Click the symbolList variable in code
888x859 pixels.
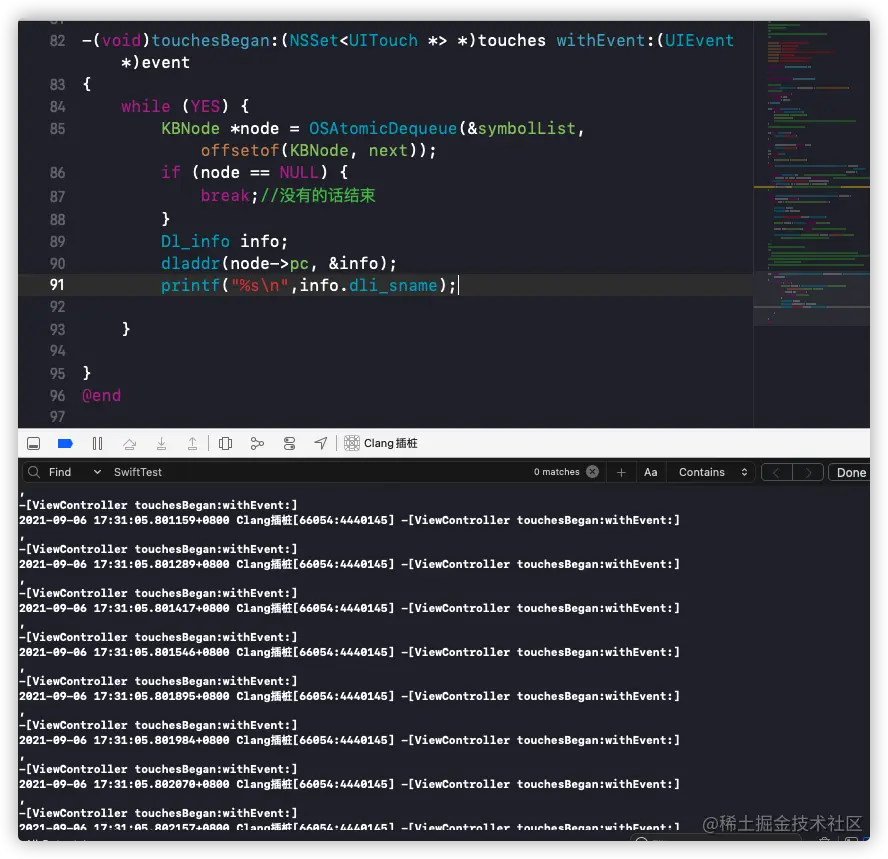(527, 129)
